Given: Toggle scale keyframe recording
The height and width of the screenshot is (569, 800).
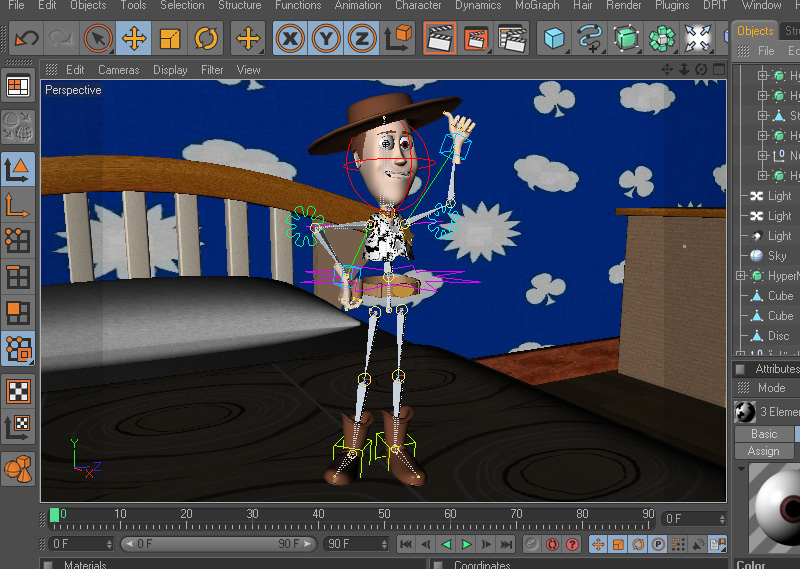Looking at the screenshot, I should point(618,544).
